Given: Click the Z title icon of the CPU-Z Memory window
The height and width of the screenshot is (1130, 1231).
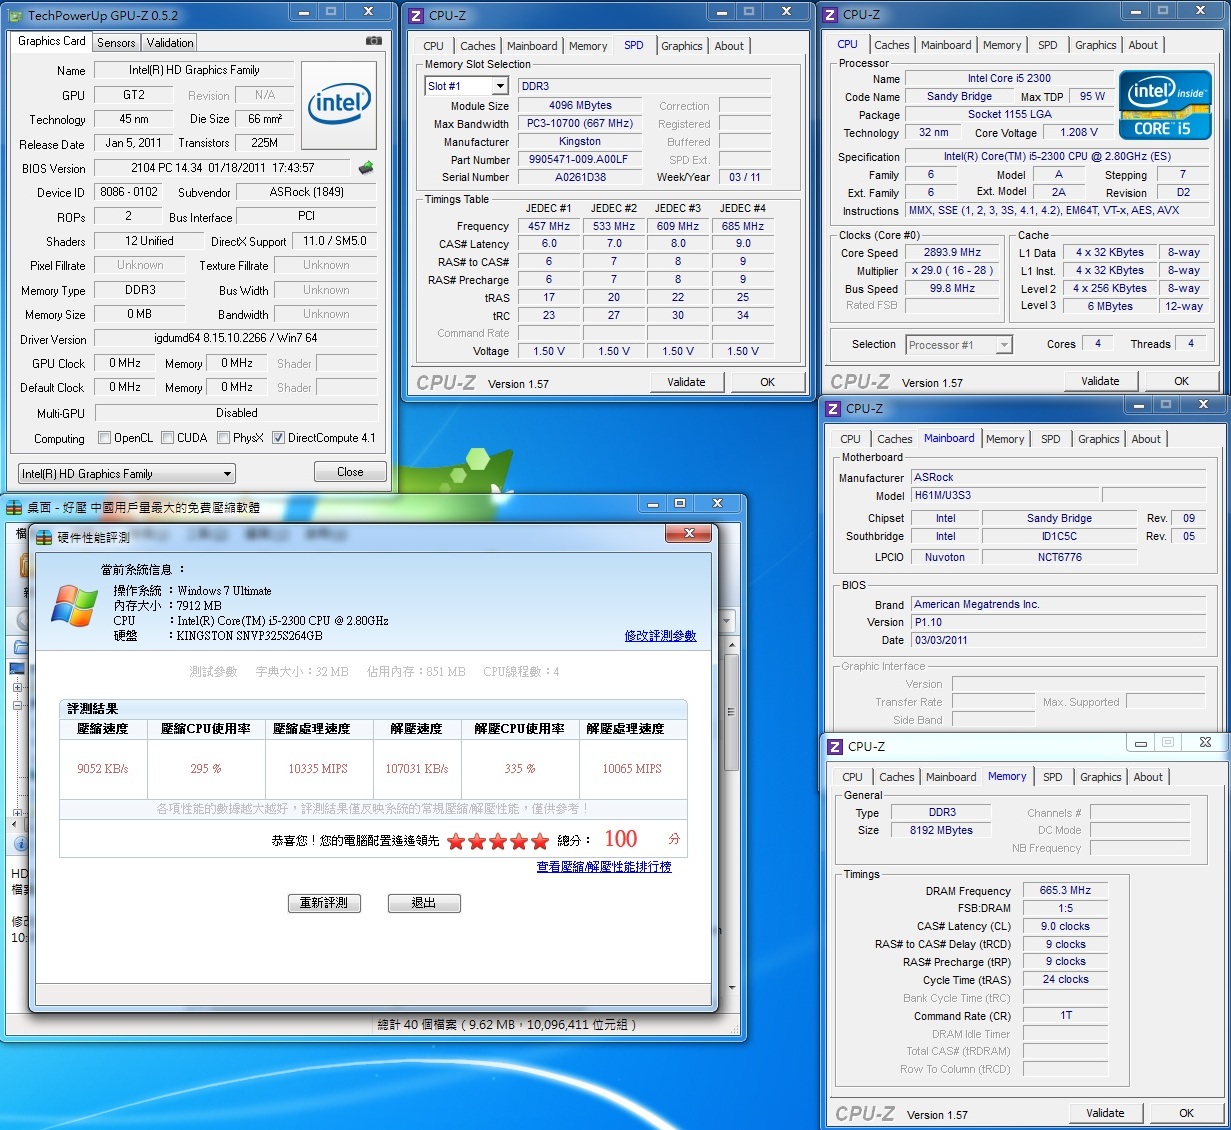Looking at the screenshot, I should coord(835,746).
